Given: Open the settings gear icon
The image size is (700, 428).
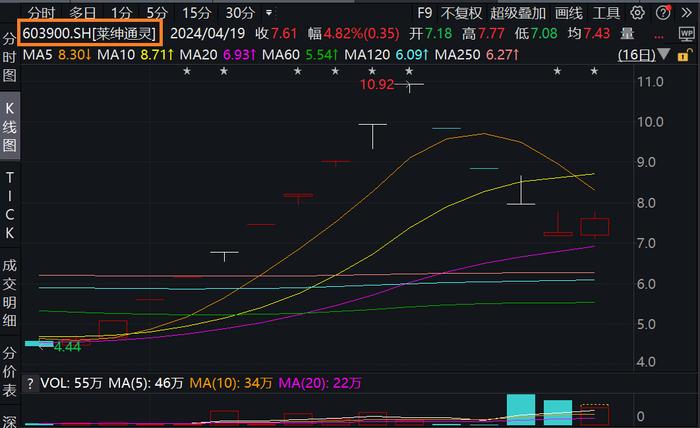Looking at the screenshot, I should [638, 13].
